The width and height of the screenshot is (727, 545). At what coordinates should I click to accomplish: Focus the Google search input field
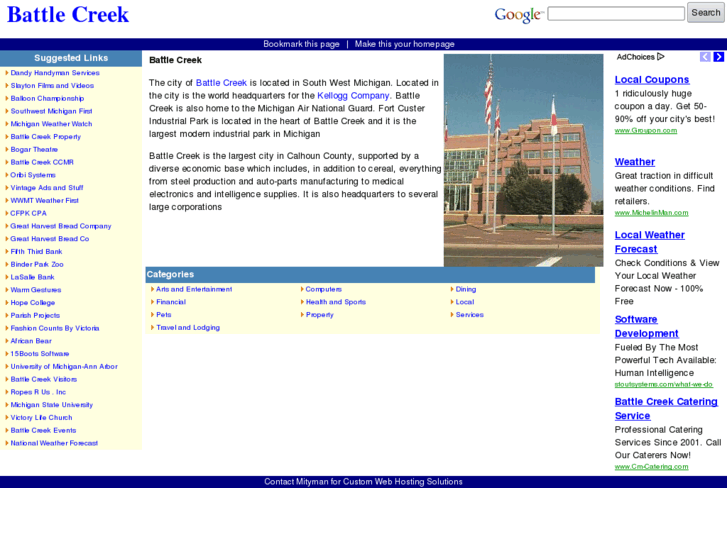click(616, 13)
